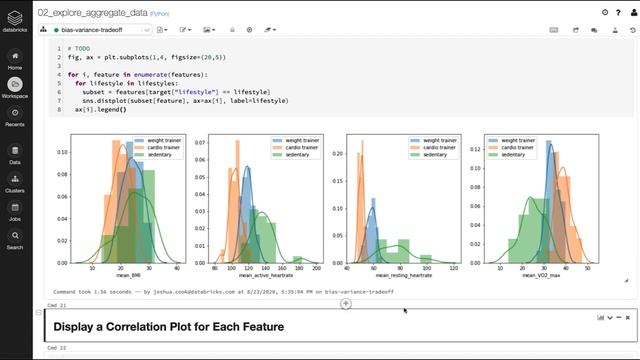Click the cluster hierarchy icon beside cluster selector

point(43,30)
